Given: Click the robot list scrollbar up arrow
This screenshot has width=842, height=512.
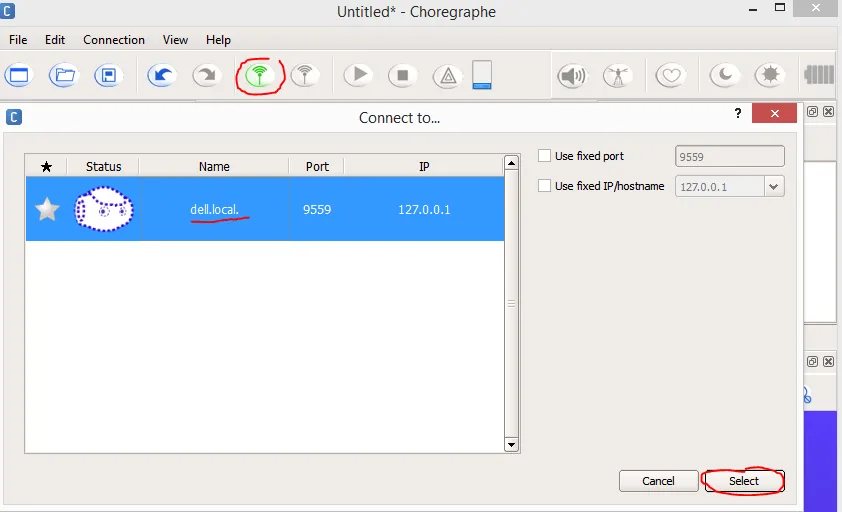Looking at the screenshot, I should (511, 163).
